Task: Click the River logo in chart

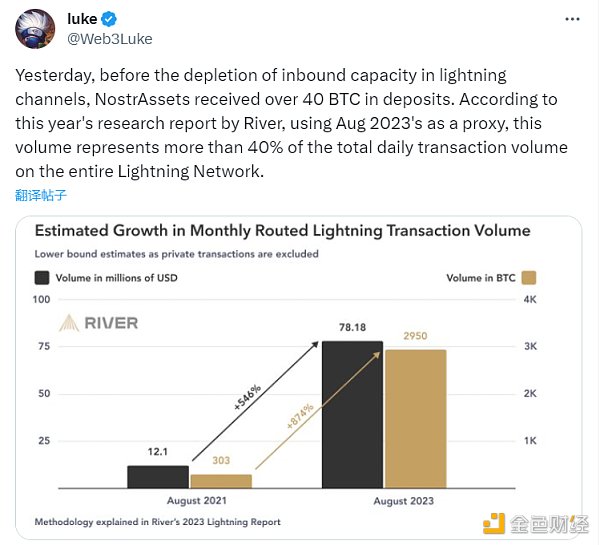Action: 99,323
